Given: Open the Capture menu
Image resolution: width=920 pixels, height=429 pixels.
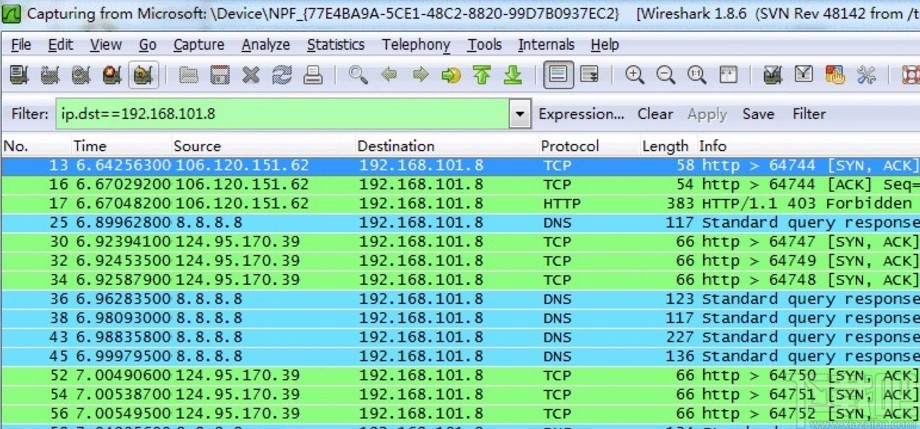Looking at the screenshot, I should coord(199,45).
